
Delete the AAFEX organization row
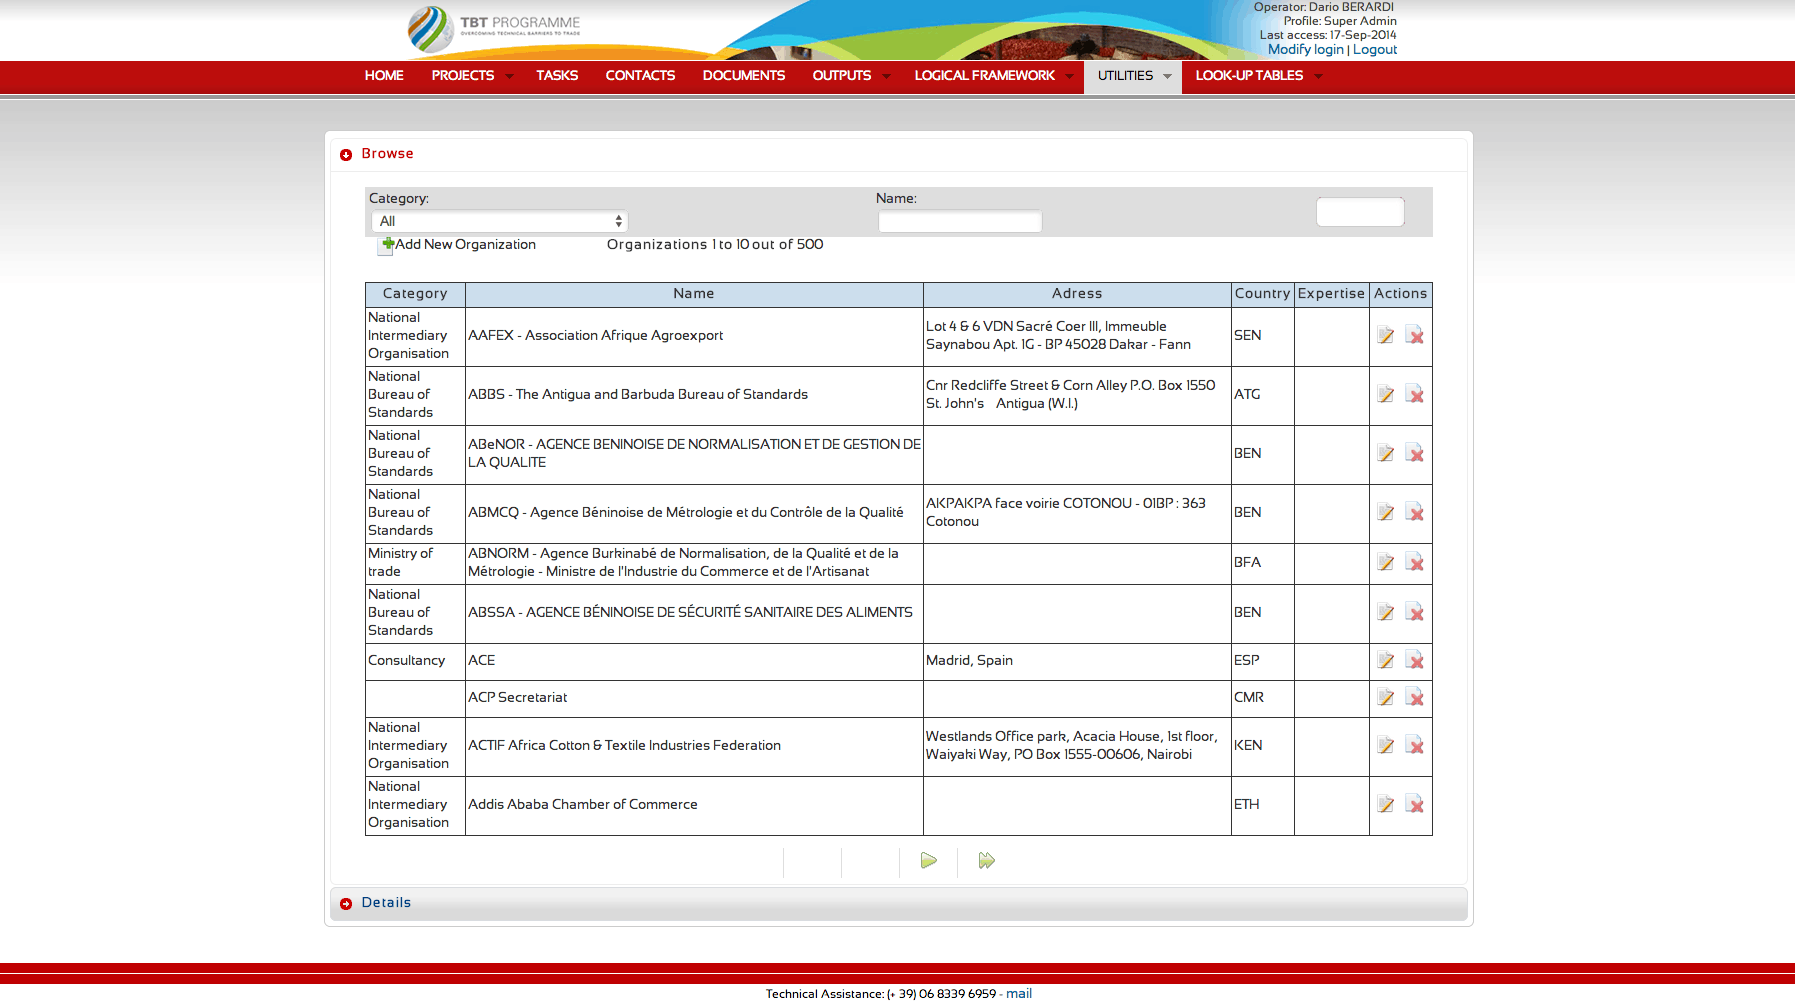[x=1414, y=335]
